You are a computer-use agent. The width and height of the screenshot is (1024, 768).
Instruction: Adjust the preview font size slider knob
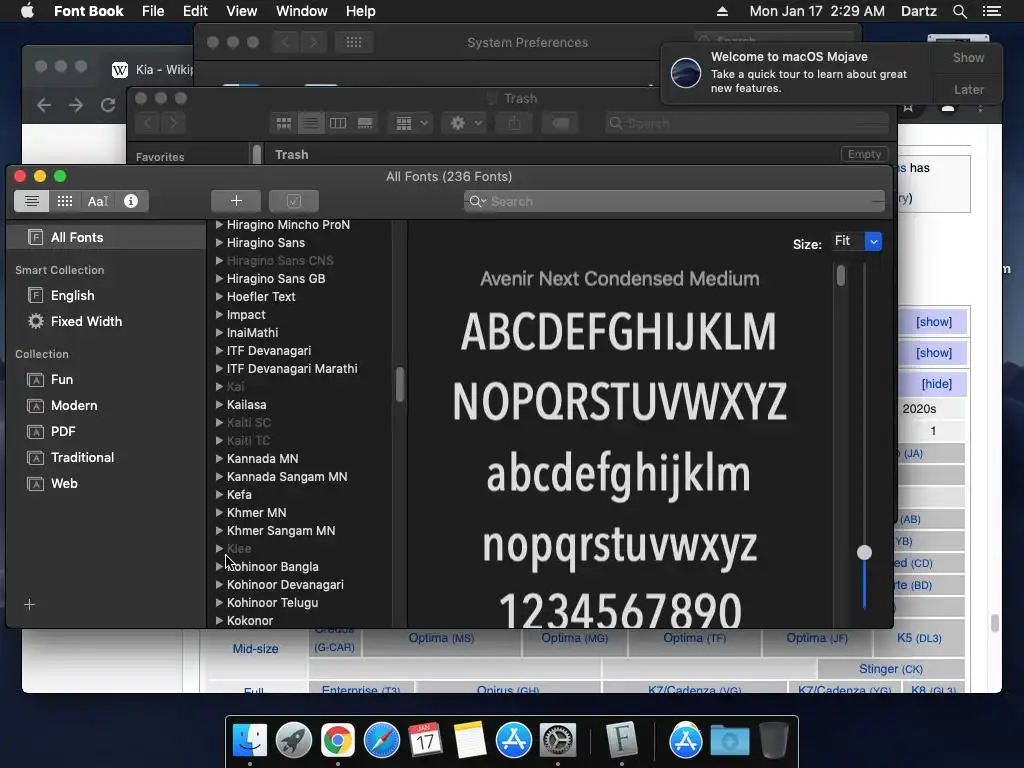pos(864,552)
